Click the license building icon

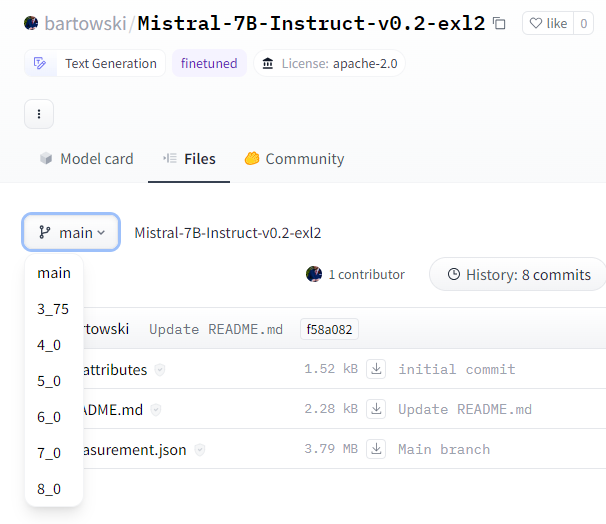pos(268,63)
